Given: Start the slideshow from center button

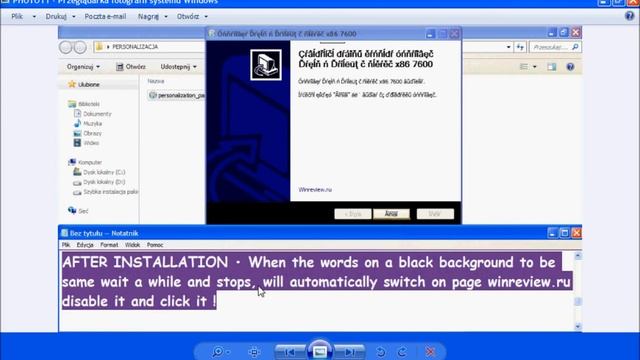Looking at the screenshot, I should click(320, 351).
